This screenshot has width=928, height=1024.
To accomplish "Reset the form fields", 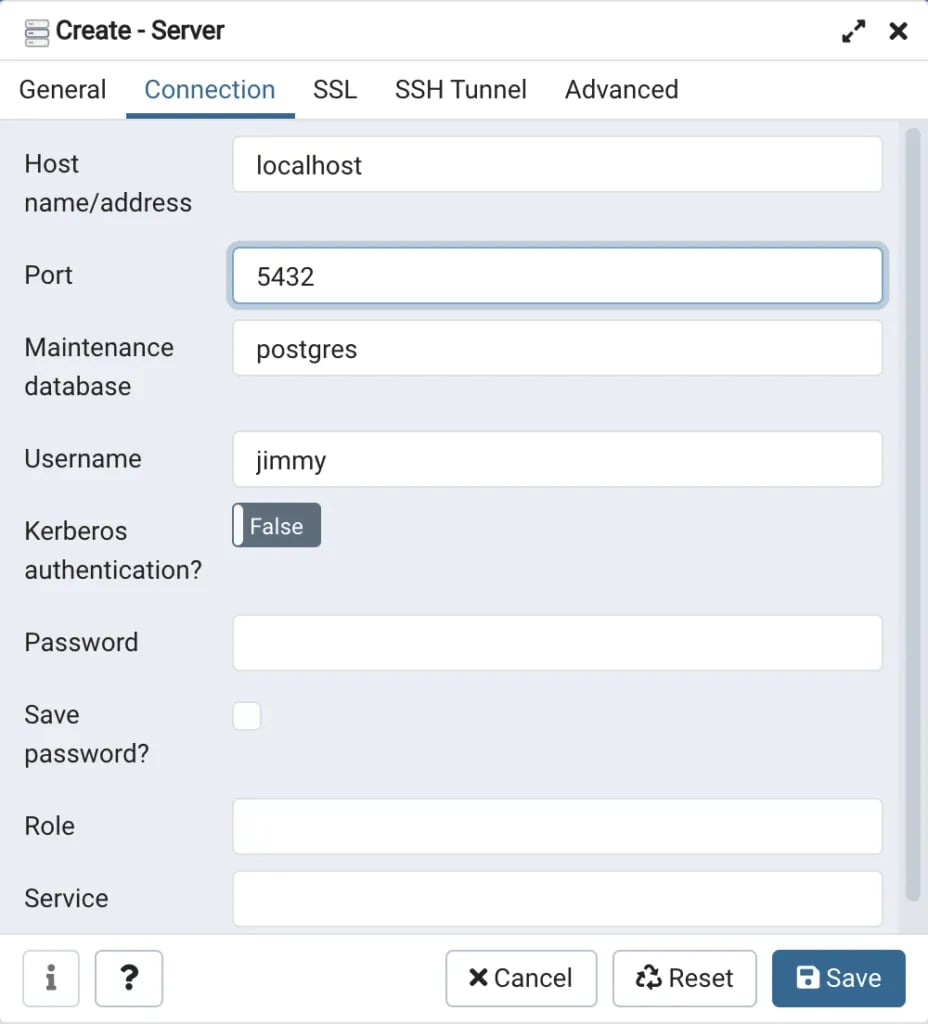I will (684, 978).
